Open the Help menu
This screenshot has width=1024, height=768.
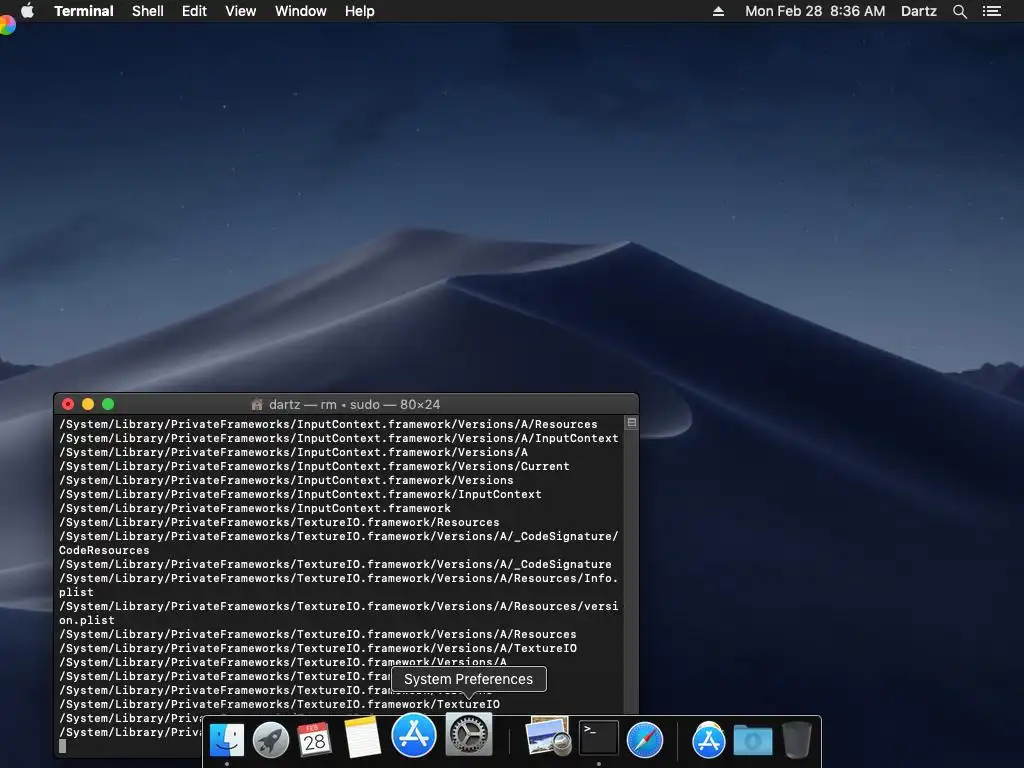pos(360,11)
